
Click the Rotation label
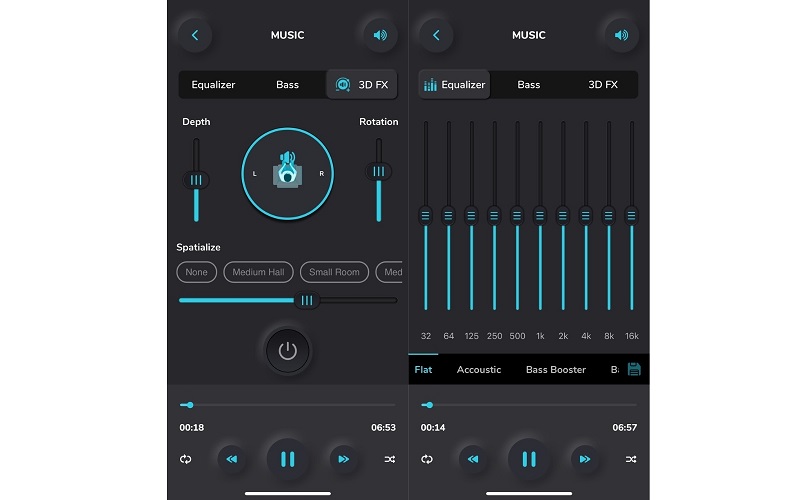pyautogui.click(x=379, y=122)
